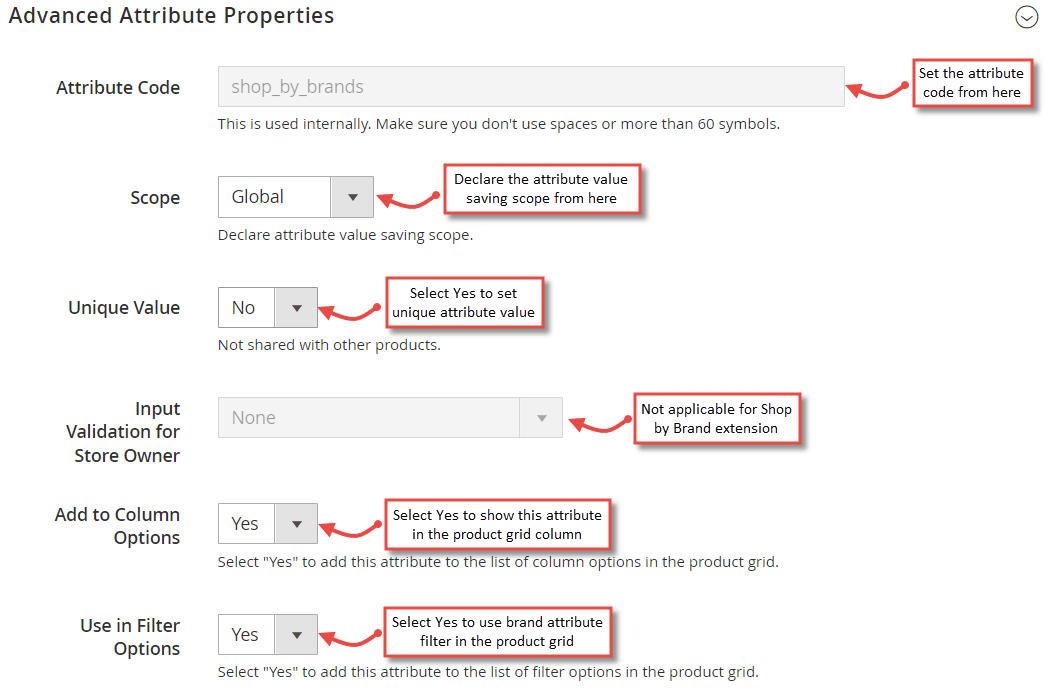Image resolution: width=1045 pixels, height=691 pixels.
Task: Click the Scope field label
Action: (x=155, y=198)
